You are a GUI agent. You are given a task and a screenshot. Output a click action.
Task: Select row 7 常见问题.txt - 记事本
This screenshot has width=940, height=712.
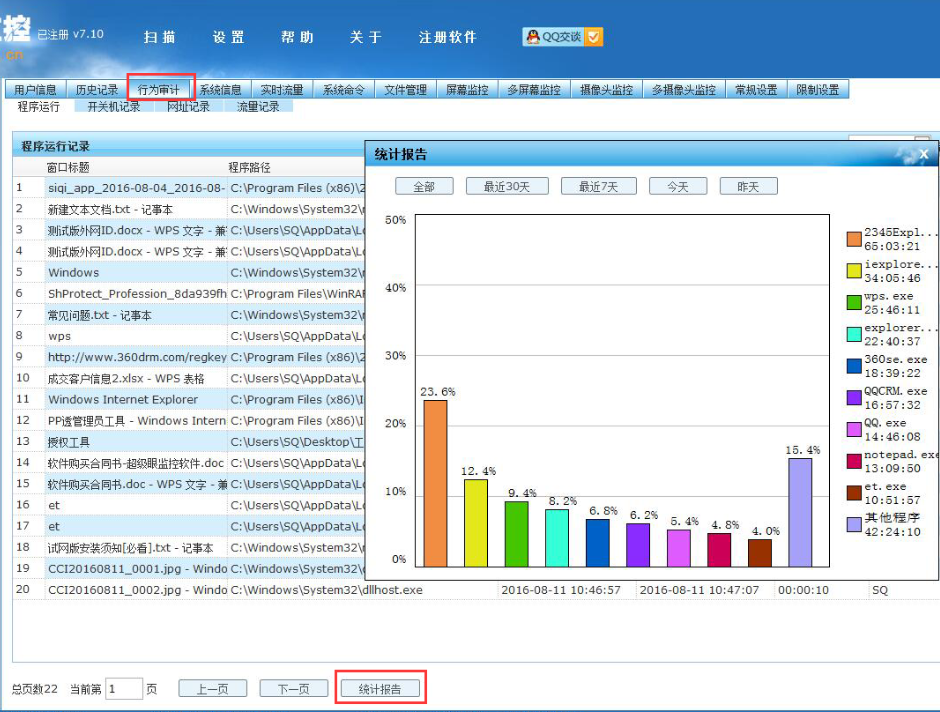pyautogui.click(x=189, y=315)
